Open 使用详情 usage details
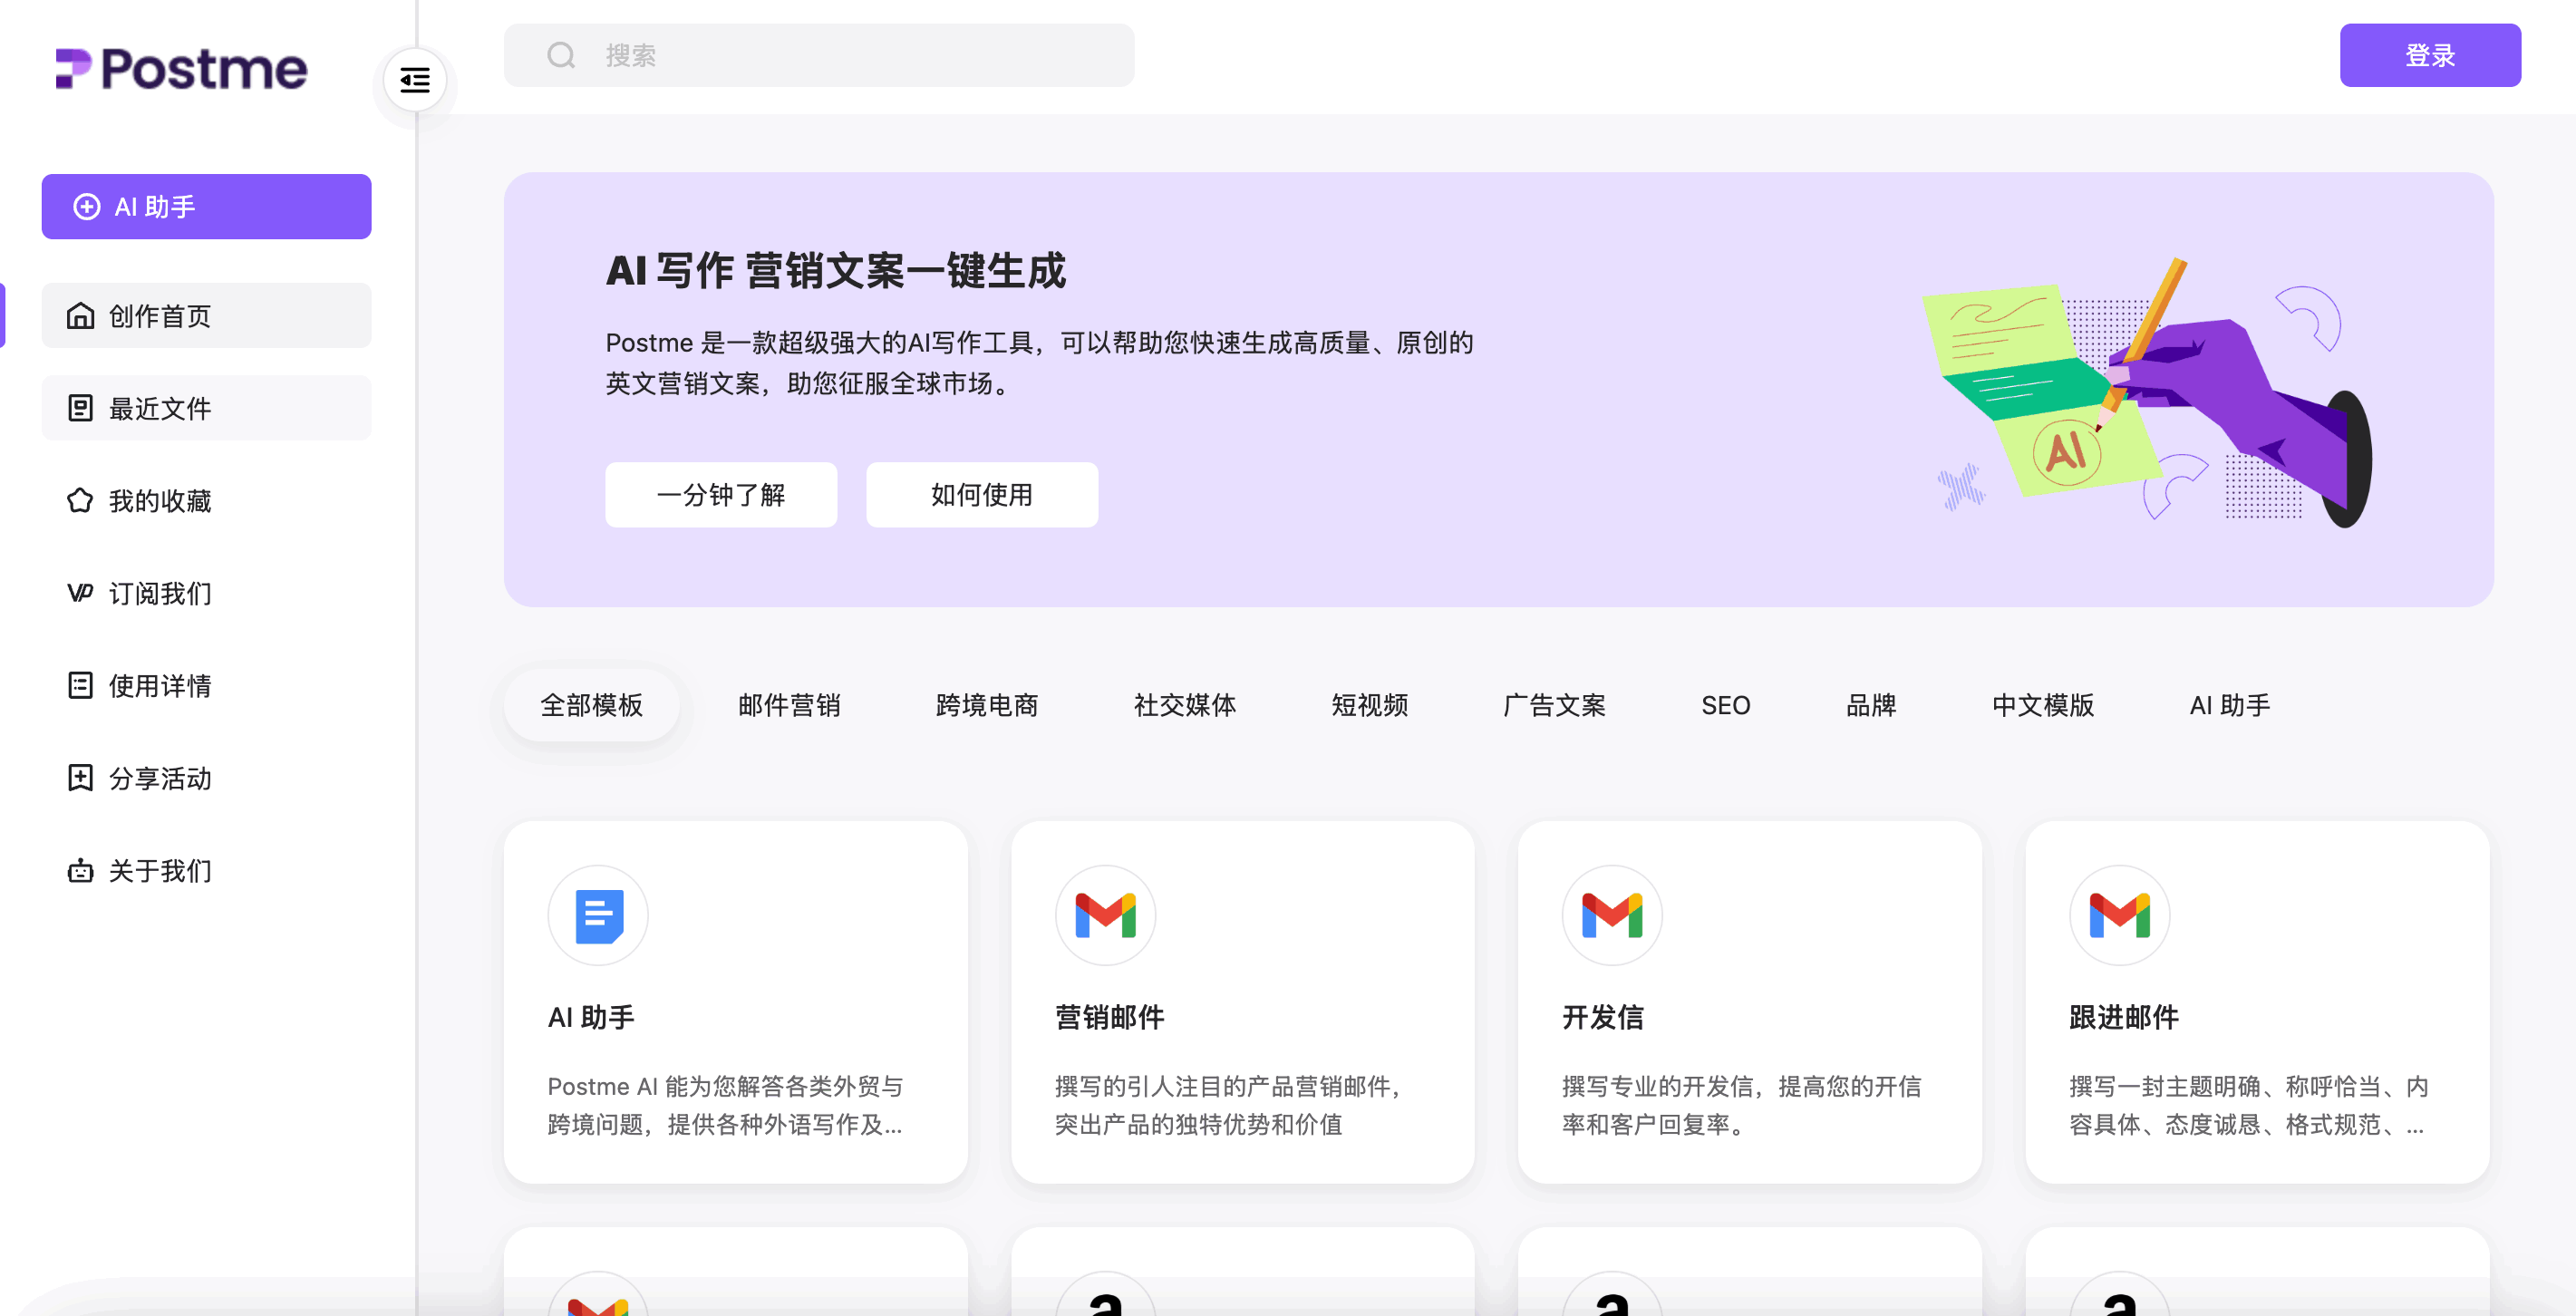This screenshot has width=2576, height=1316. (206, 686)
